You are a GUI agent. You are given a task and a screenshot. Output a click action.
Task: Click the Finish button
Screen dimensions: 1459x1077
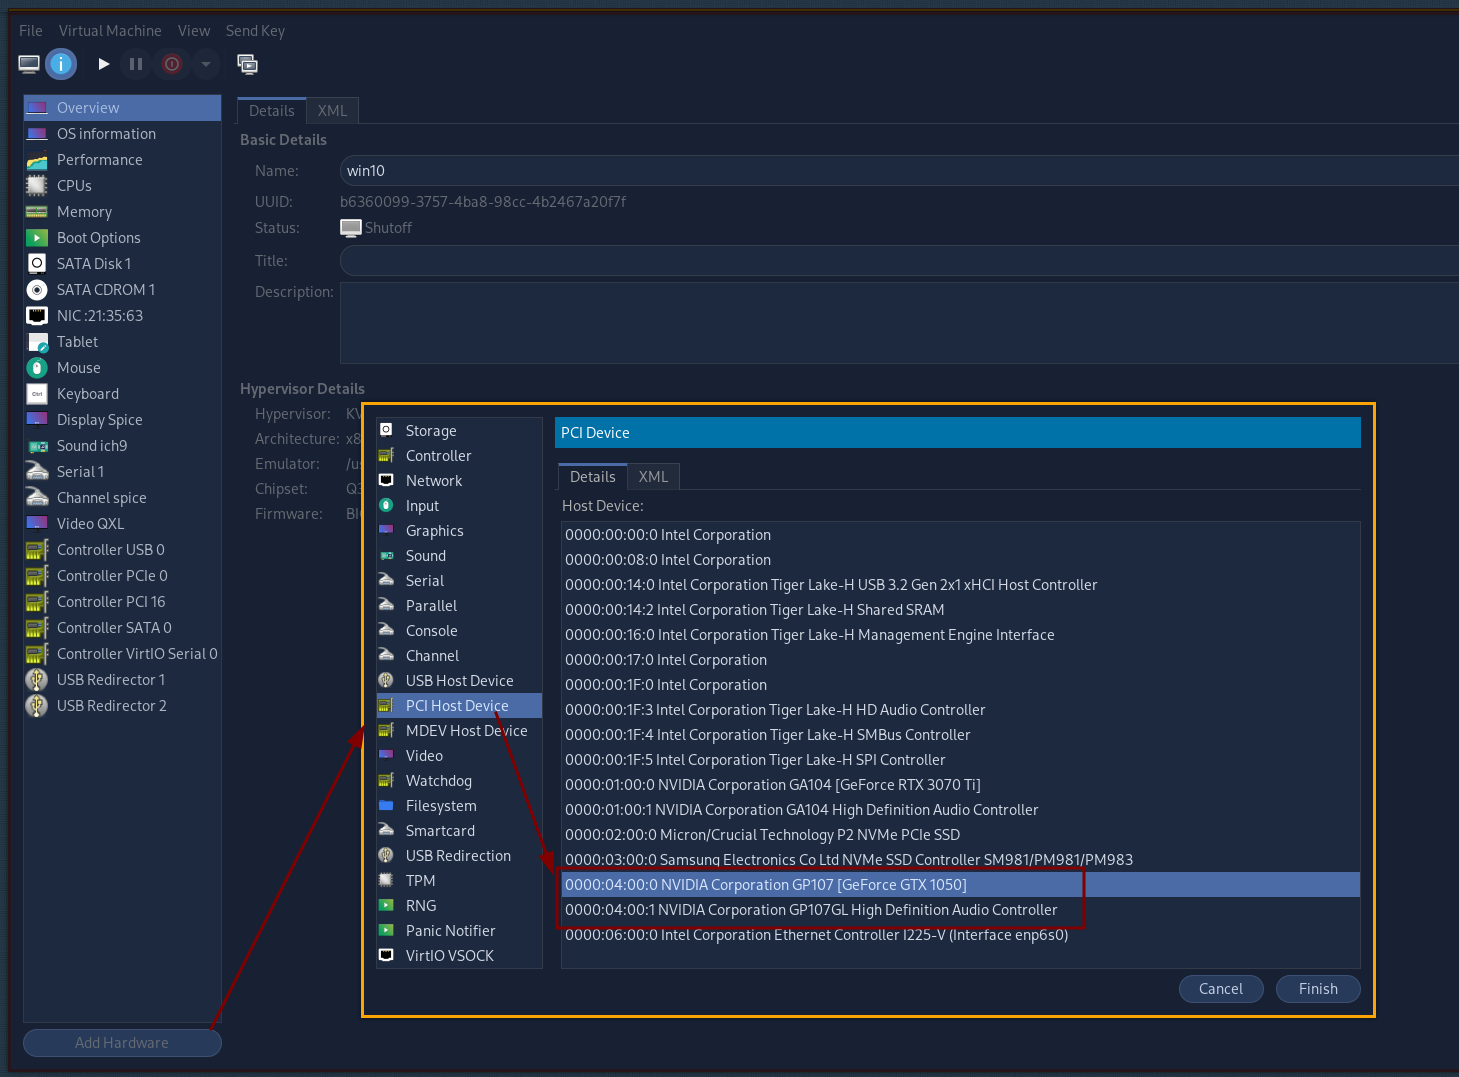[1318, 989]
